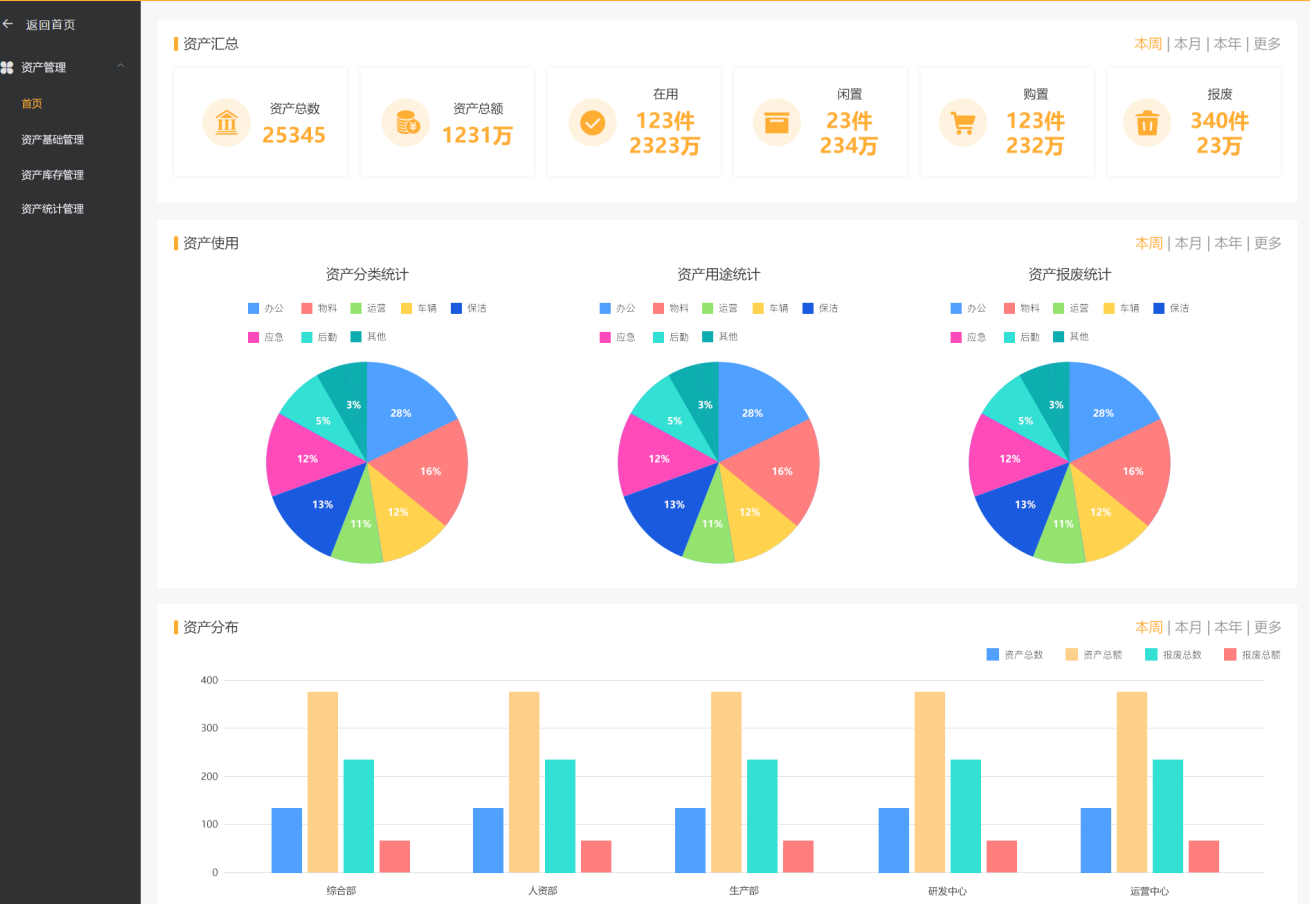Click the shopping cart icon for 购置

coord(962,123)
